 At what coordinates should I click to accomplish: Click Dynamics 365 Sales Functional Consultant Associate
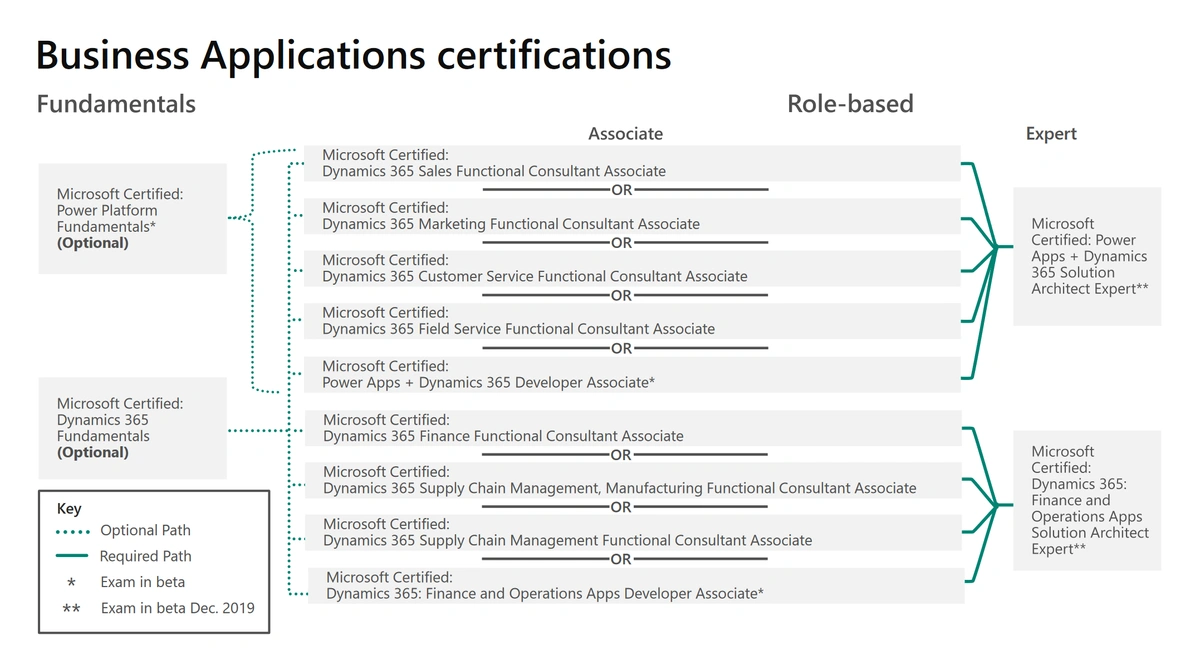tap(632, 163)
